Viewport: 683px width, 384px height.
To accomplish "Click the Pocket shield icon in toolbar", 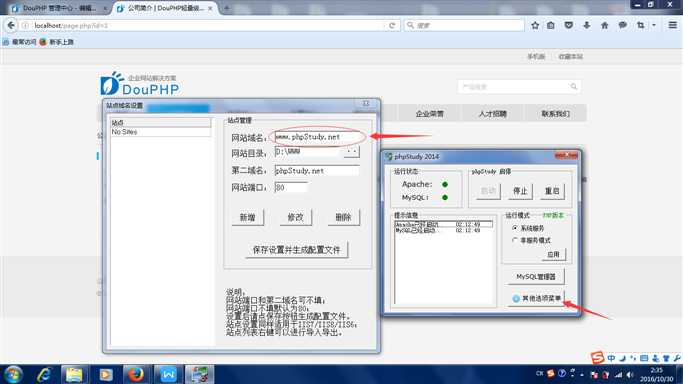I will (568, 25).
